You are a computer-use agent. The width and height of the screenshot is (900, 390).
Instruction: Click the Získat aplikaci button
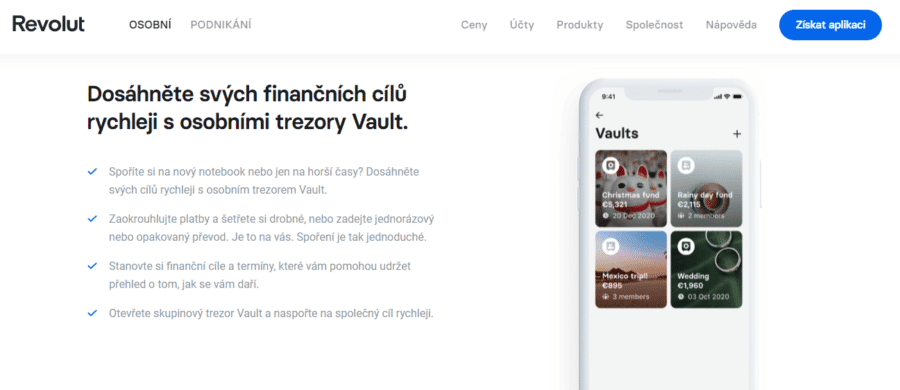point(830,25)
